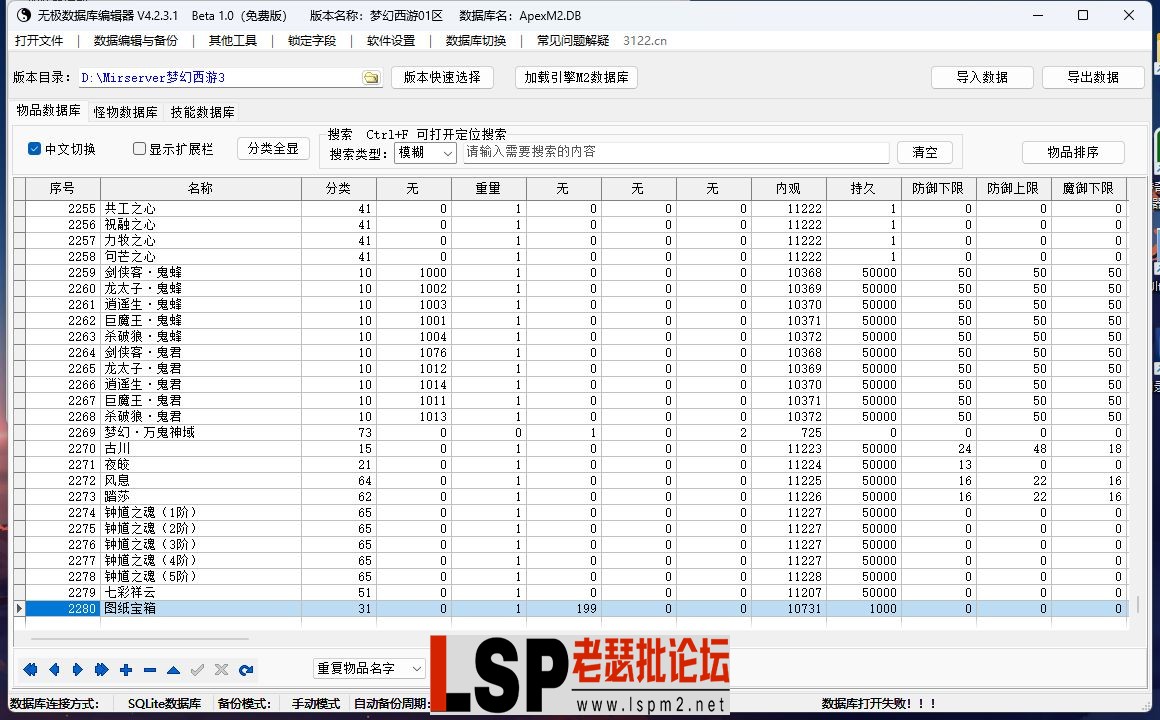
Task: Switch to the 物品数据库 tab
Action: click(x=48, y=110)
